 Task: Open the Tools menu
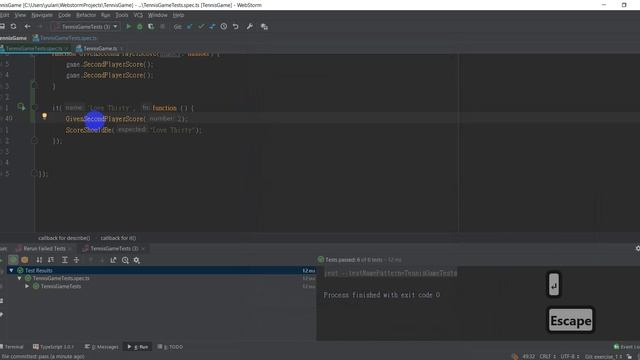click(x=122, y=15)
